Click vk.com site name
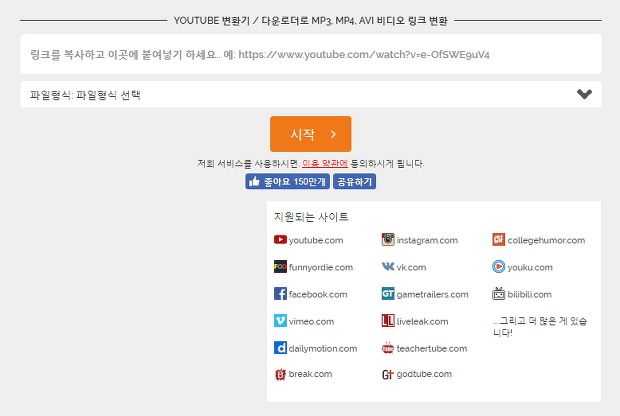 [x=411, y=267]
